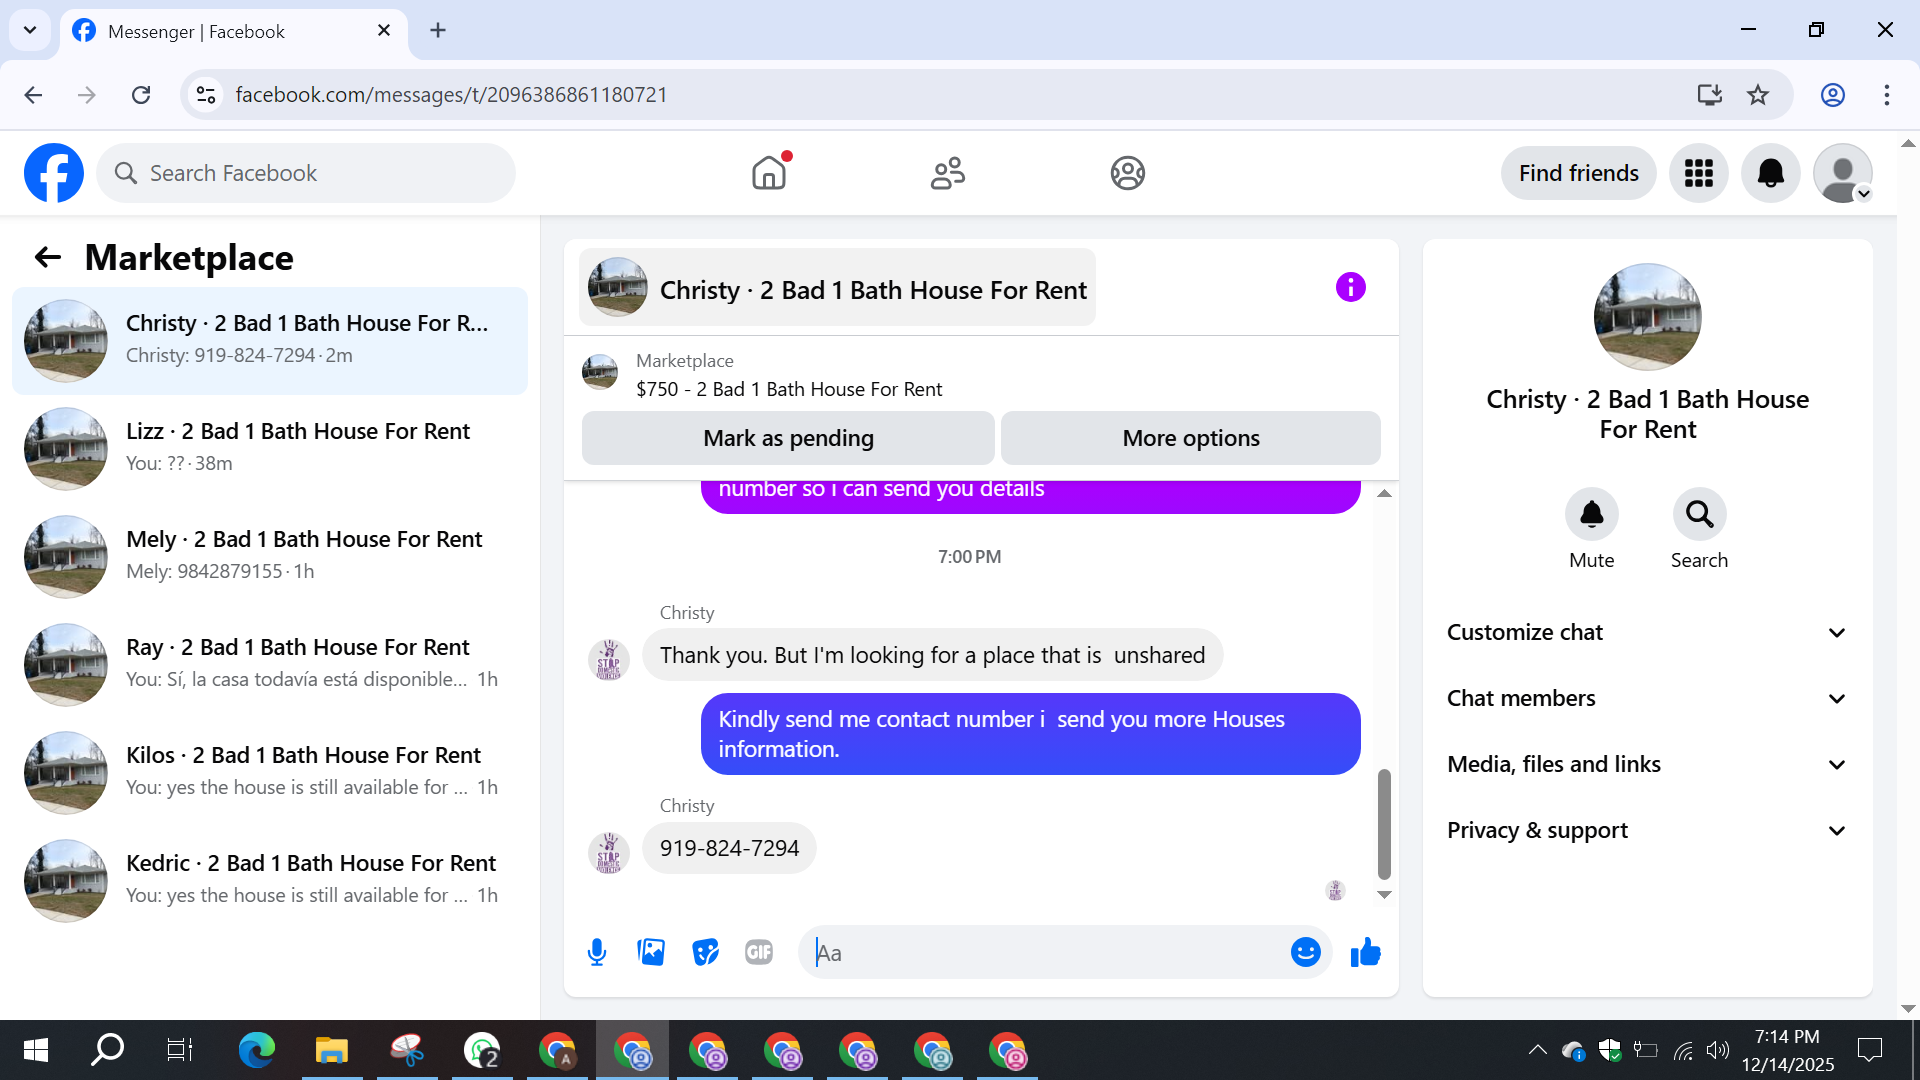Click the voice clip microphone icon

tap(597, 952)
